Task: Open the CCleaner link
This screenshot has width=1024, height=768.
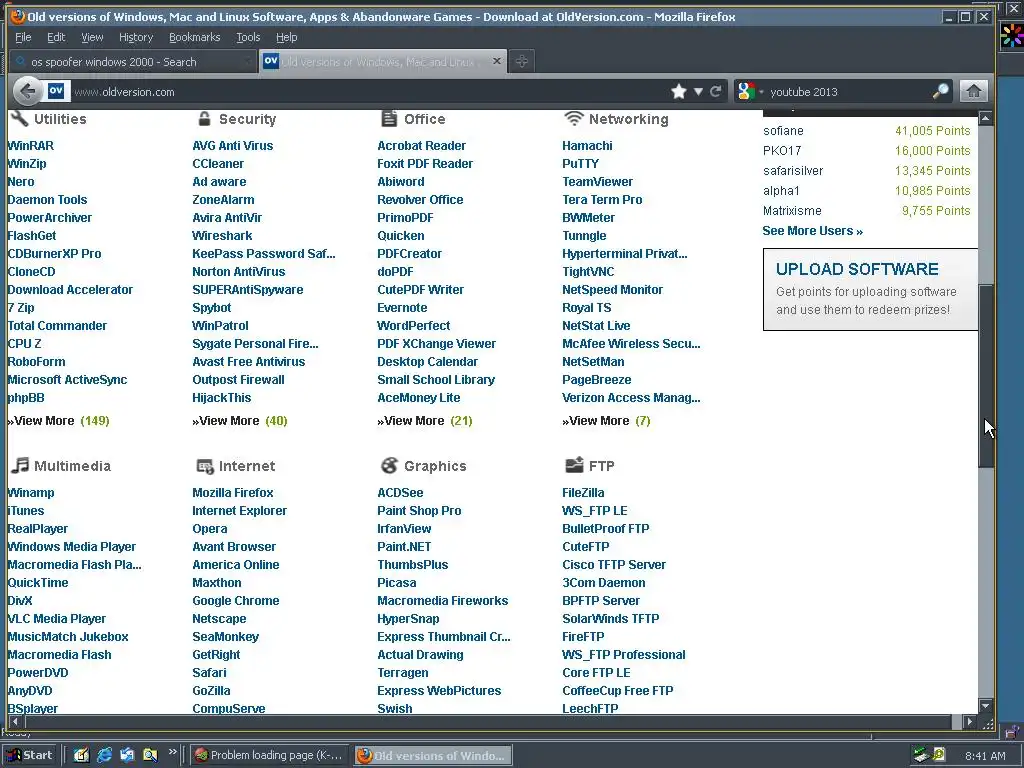Action: [x=218, y=164]
